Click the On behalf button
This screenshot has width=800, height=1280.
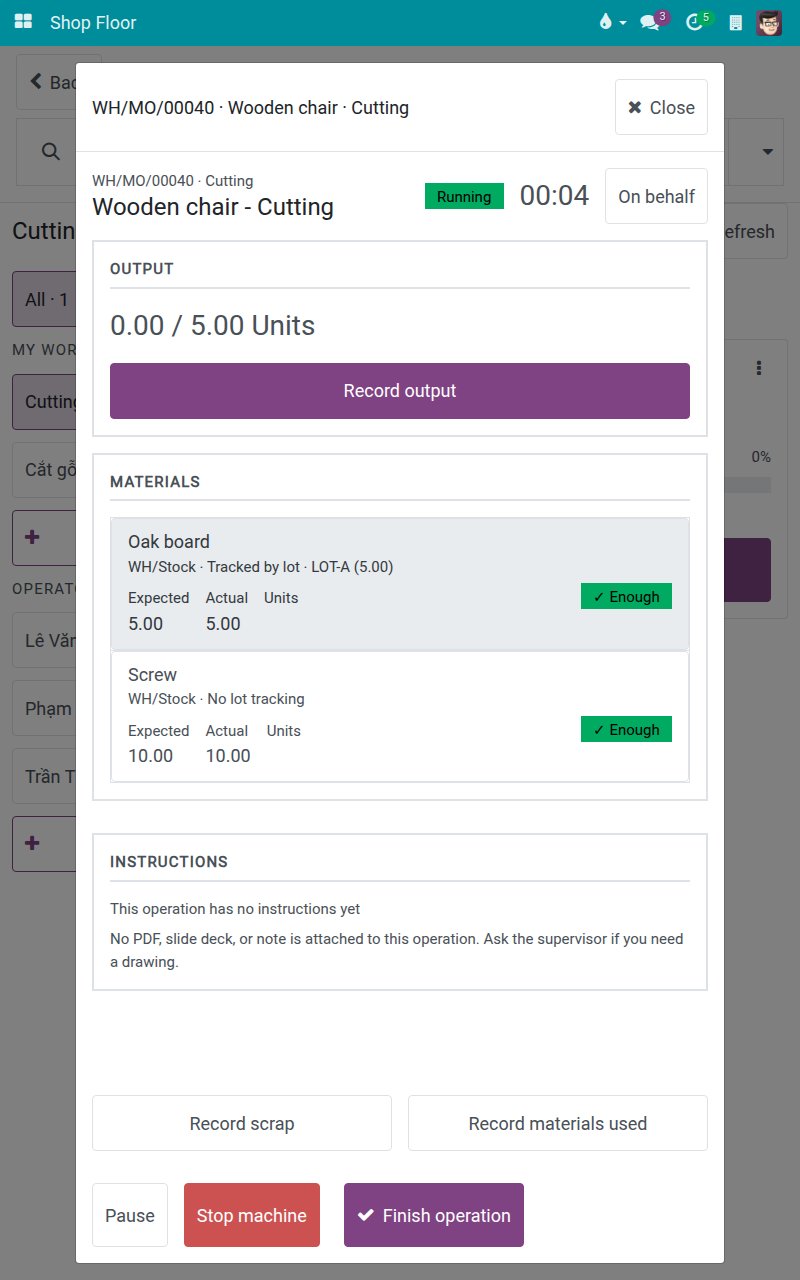click(x=656, y=196)
